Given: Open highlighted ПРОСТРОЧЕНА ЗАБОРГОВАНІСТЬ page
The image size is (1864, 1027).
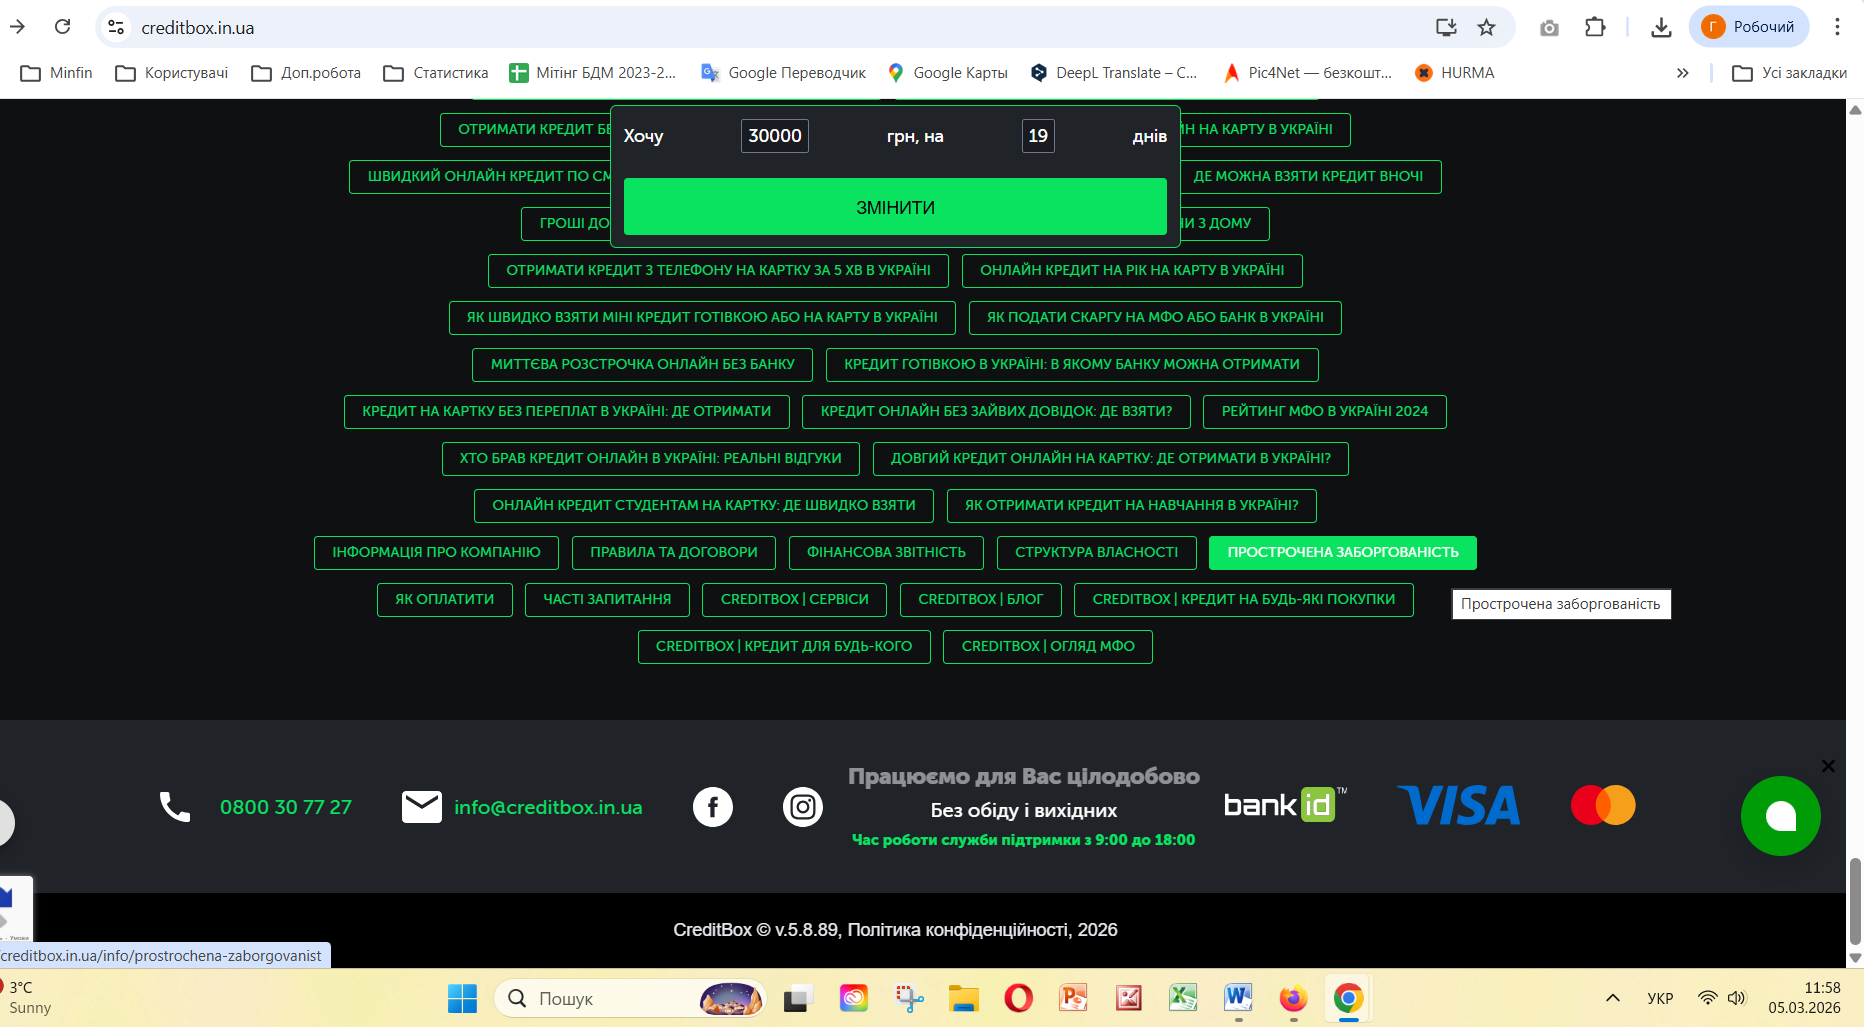Looking at the screenshot, I should point(1343,552).
